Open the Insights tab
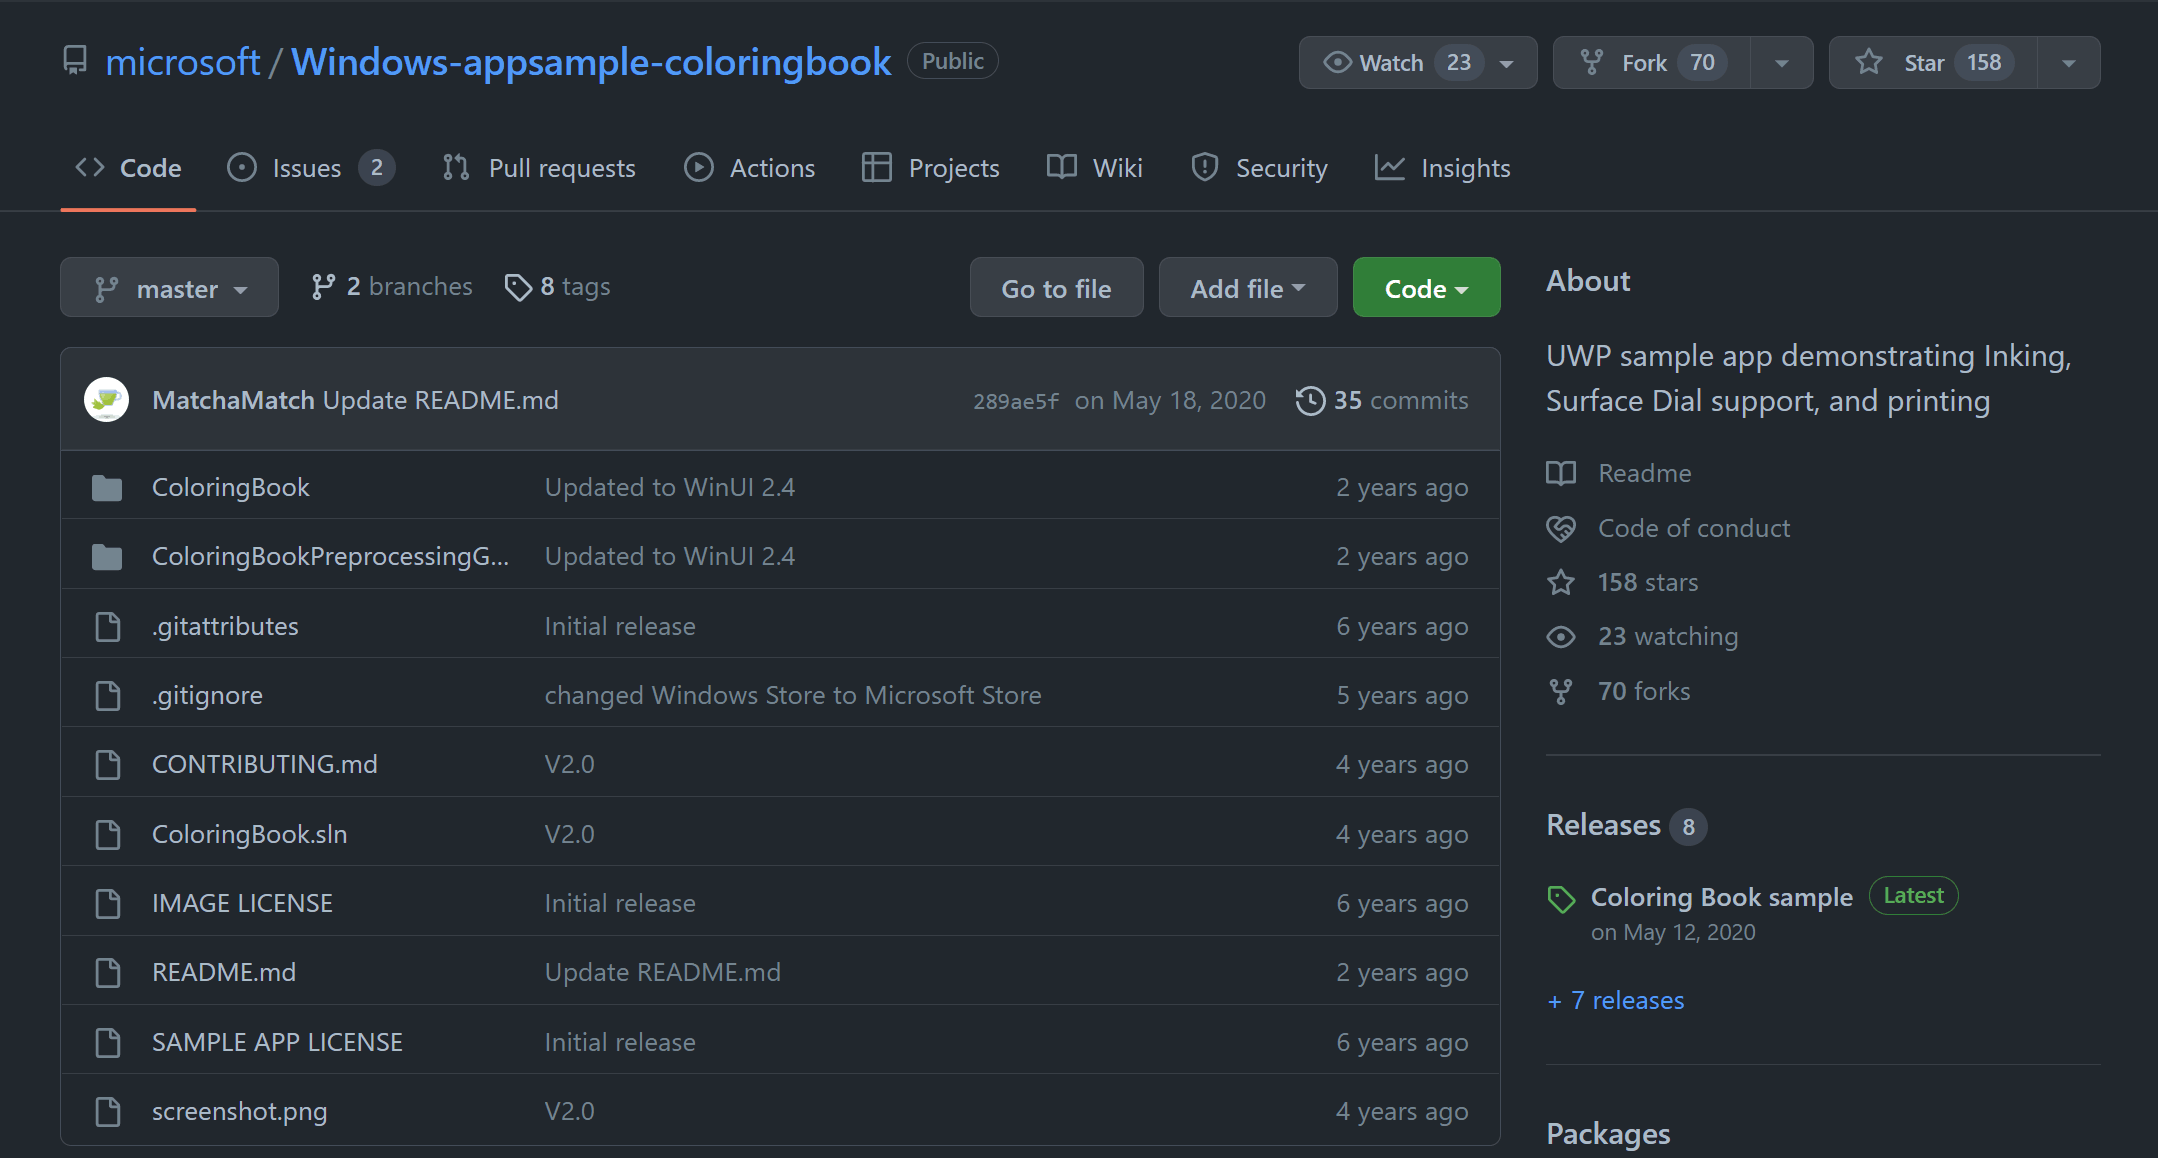Viewport: 2158px width, 1158px height. (x=1465, y=168)
